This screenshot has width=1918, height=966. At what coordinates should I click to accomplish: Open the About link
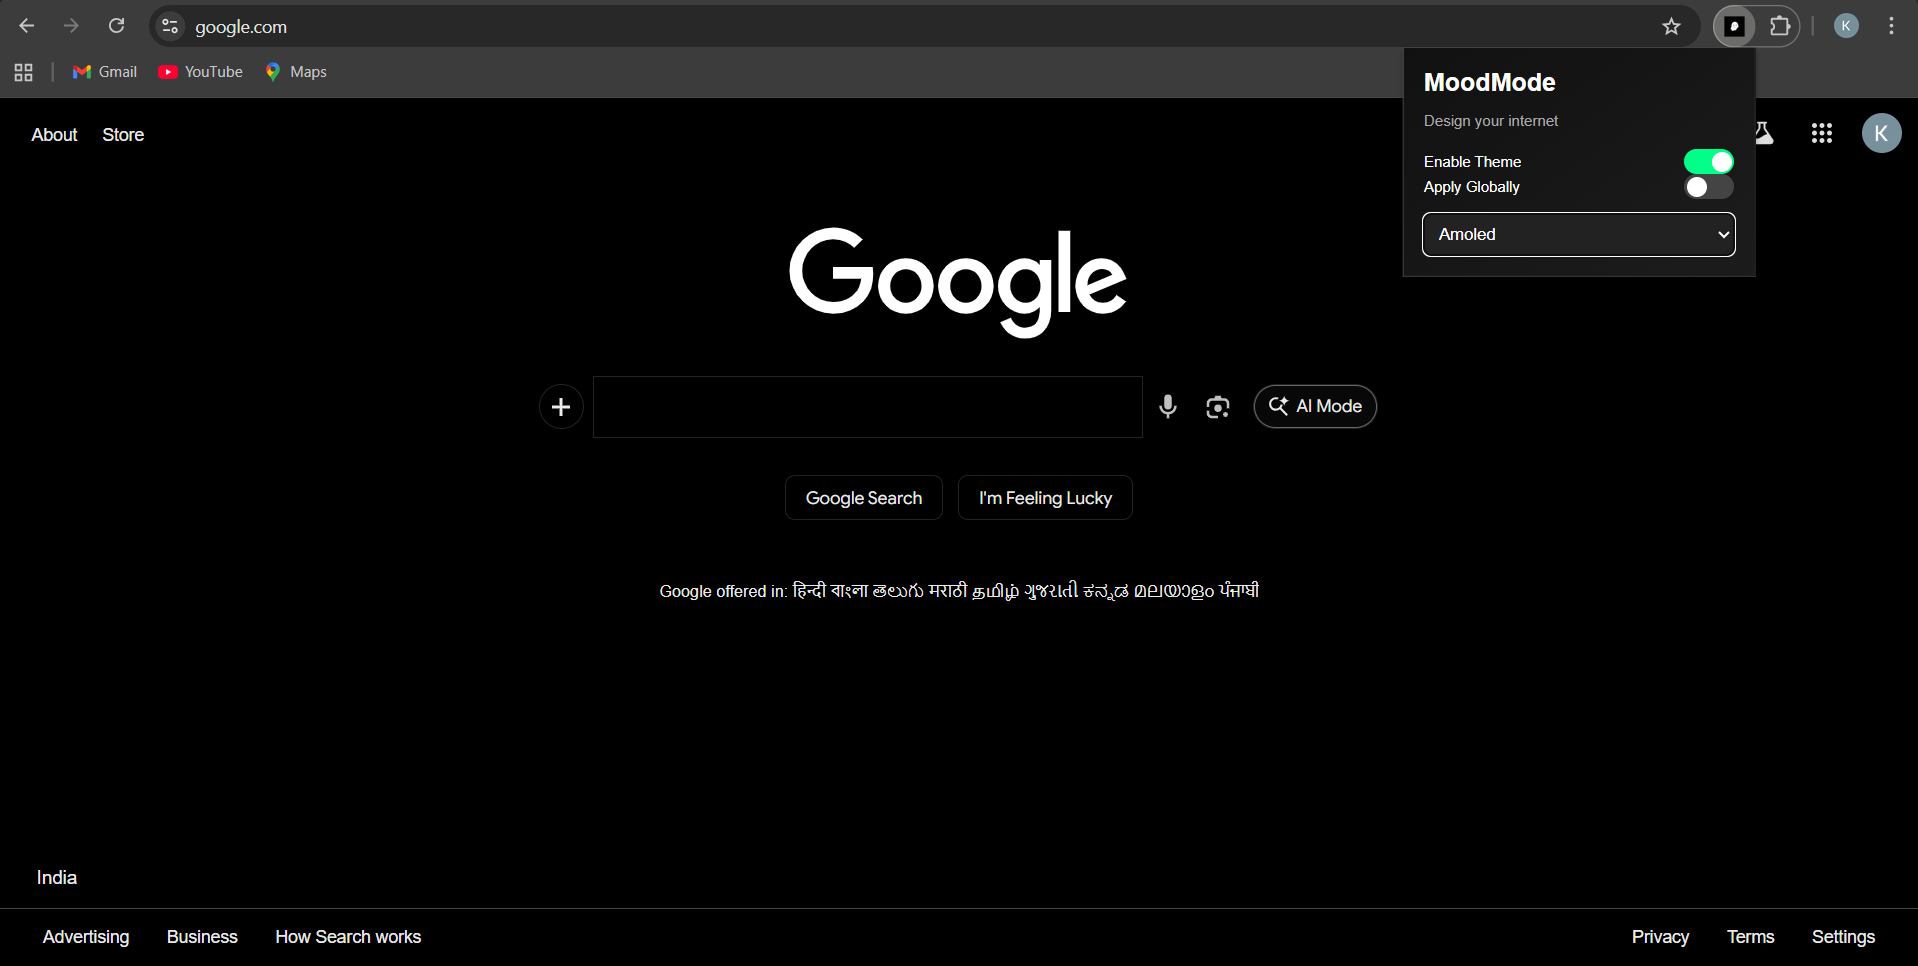click(x=54, y=135)
